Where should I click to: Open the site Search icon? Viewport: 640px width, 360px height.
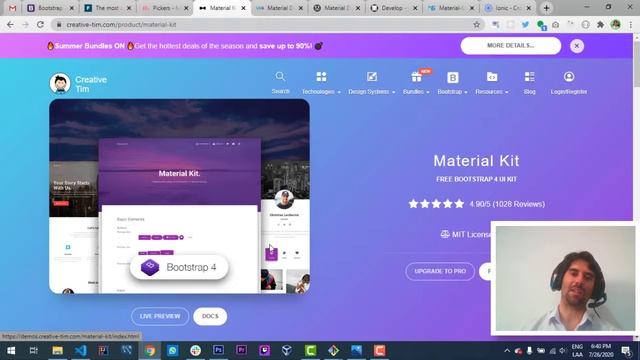coord(280,83)
